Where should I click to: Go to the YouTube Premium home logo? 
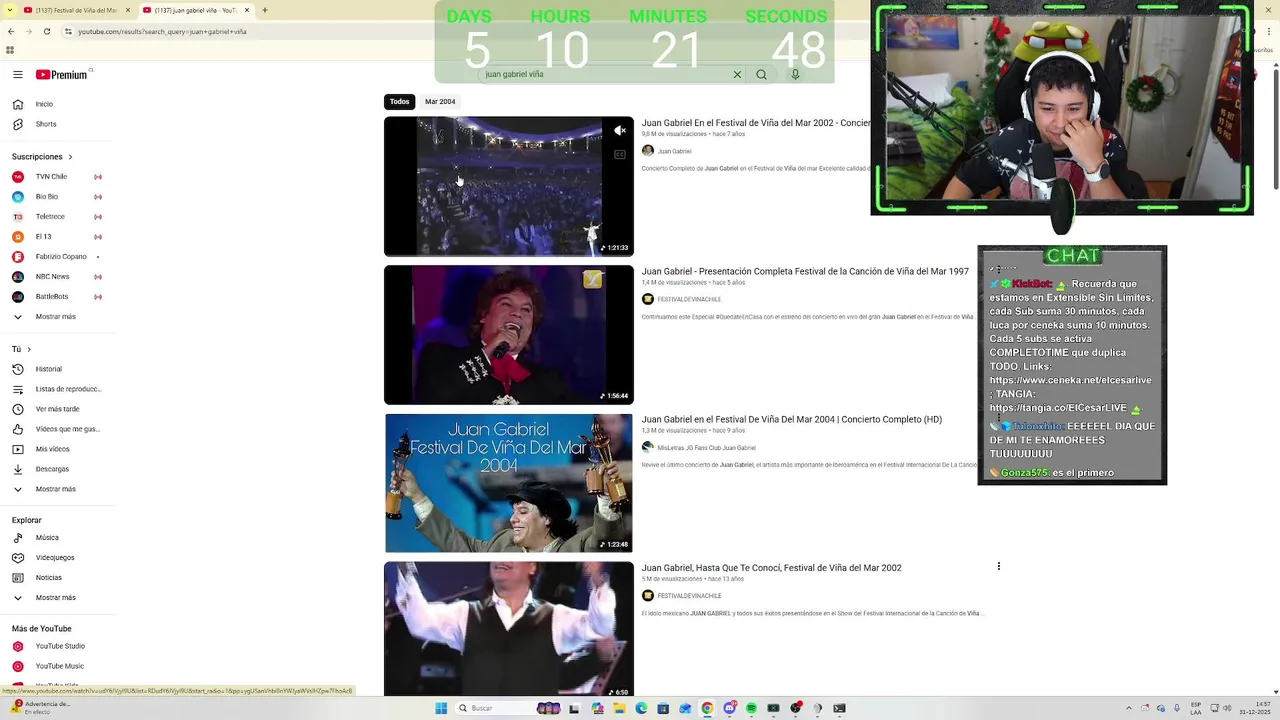(62, 74)
